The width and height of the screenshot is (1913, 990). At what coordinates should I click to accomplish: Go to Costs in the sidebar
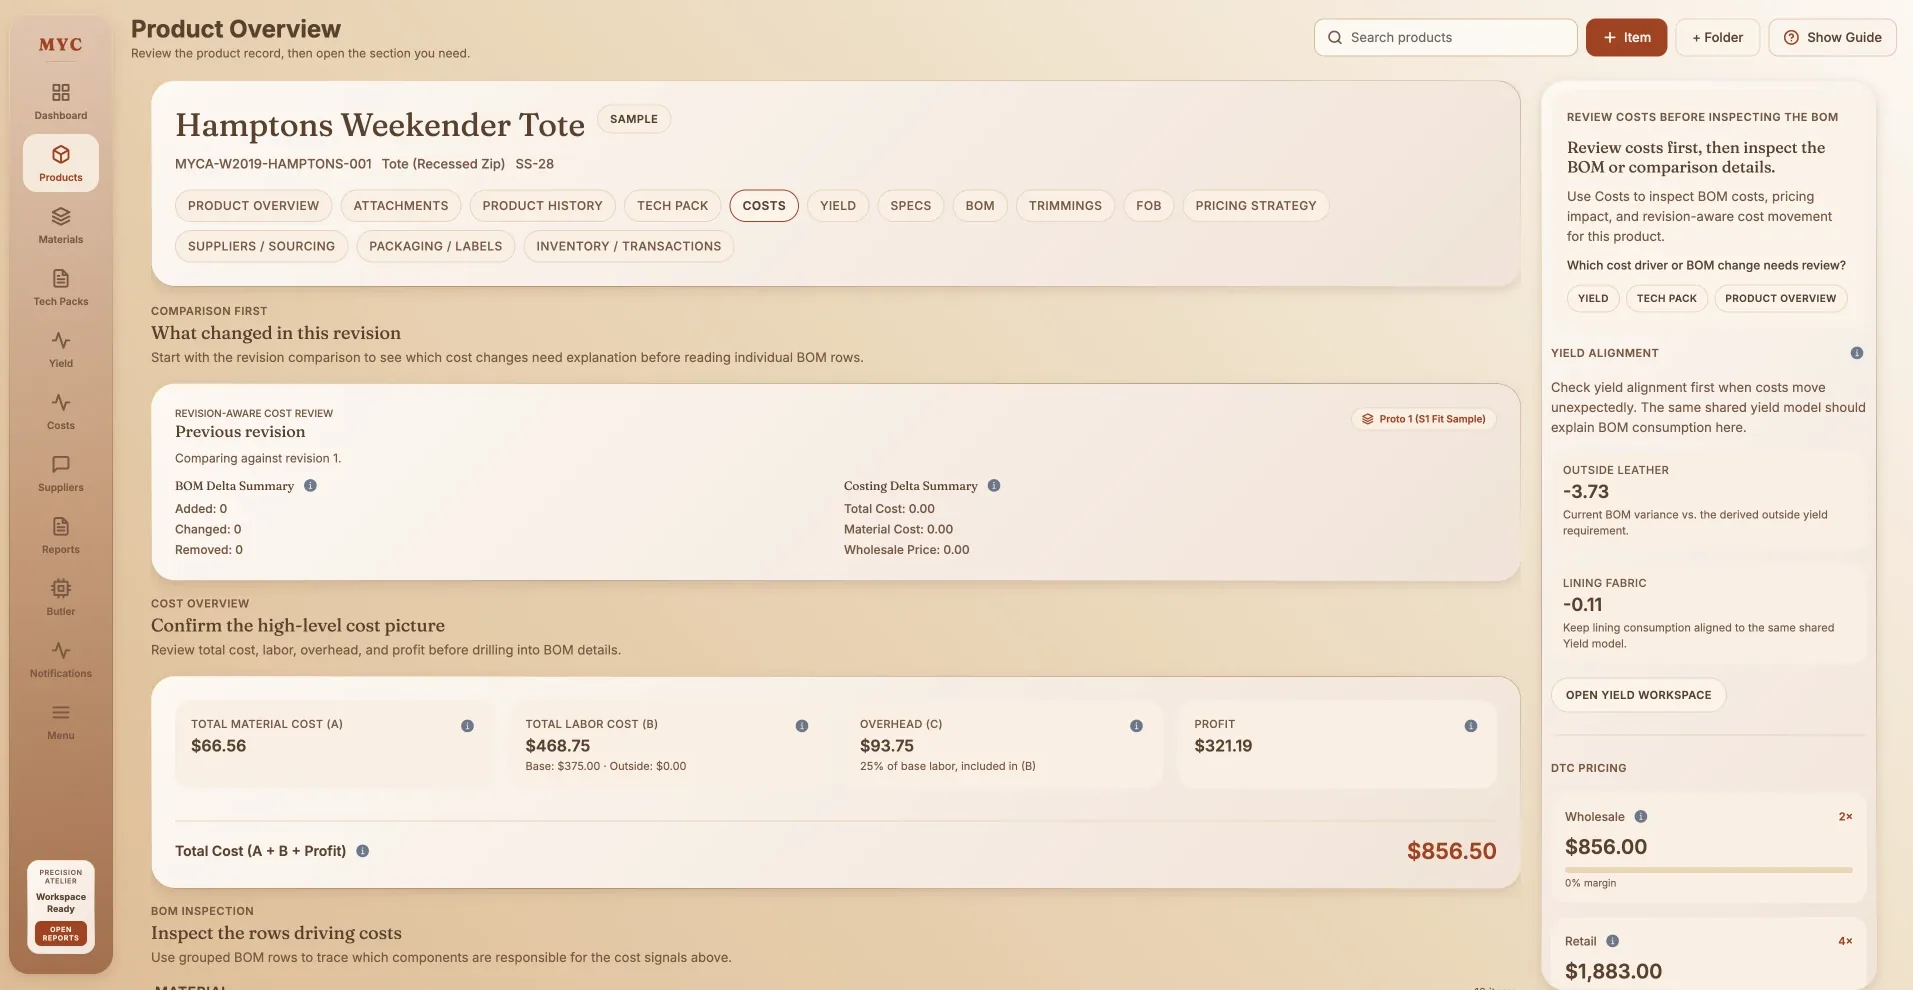[61, 411]
